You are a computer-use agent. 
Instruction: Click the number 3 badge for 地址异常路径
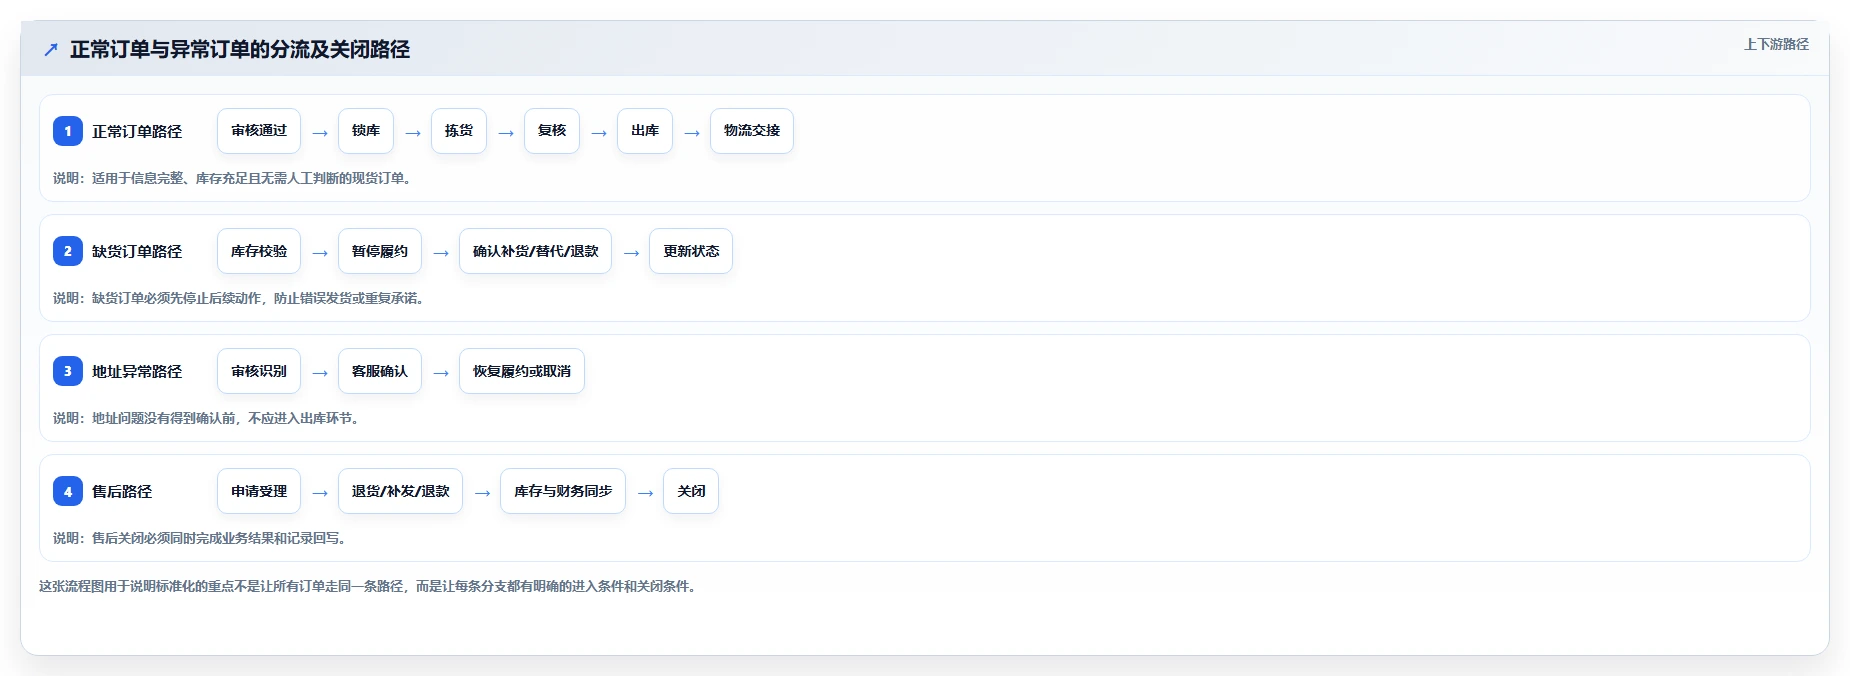tap(68, 371)
